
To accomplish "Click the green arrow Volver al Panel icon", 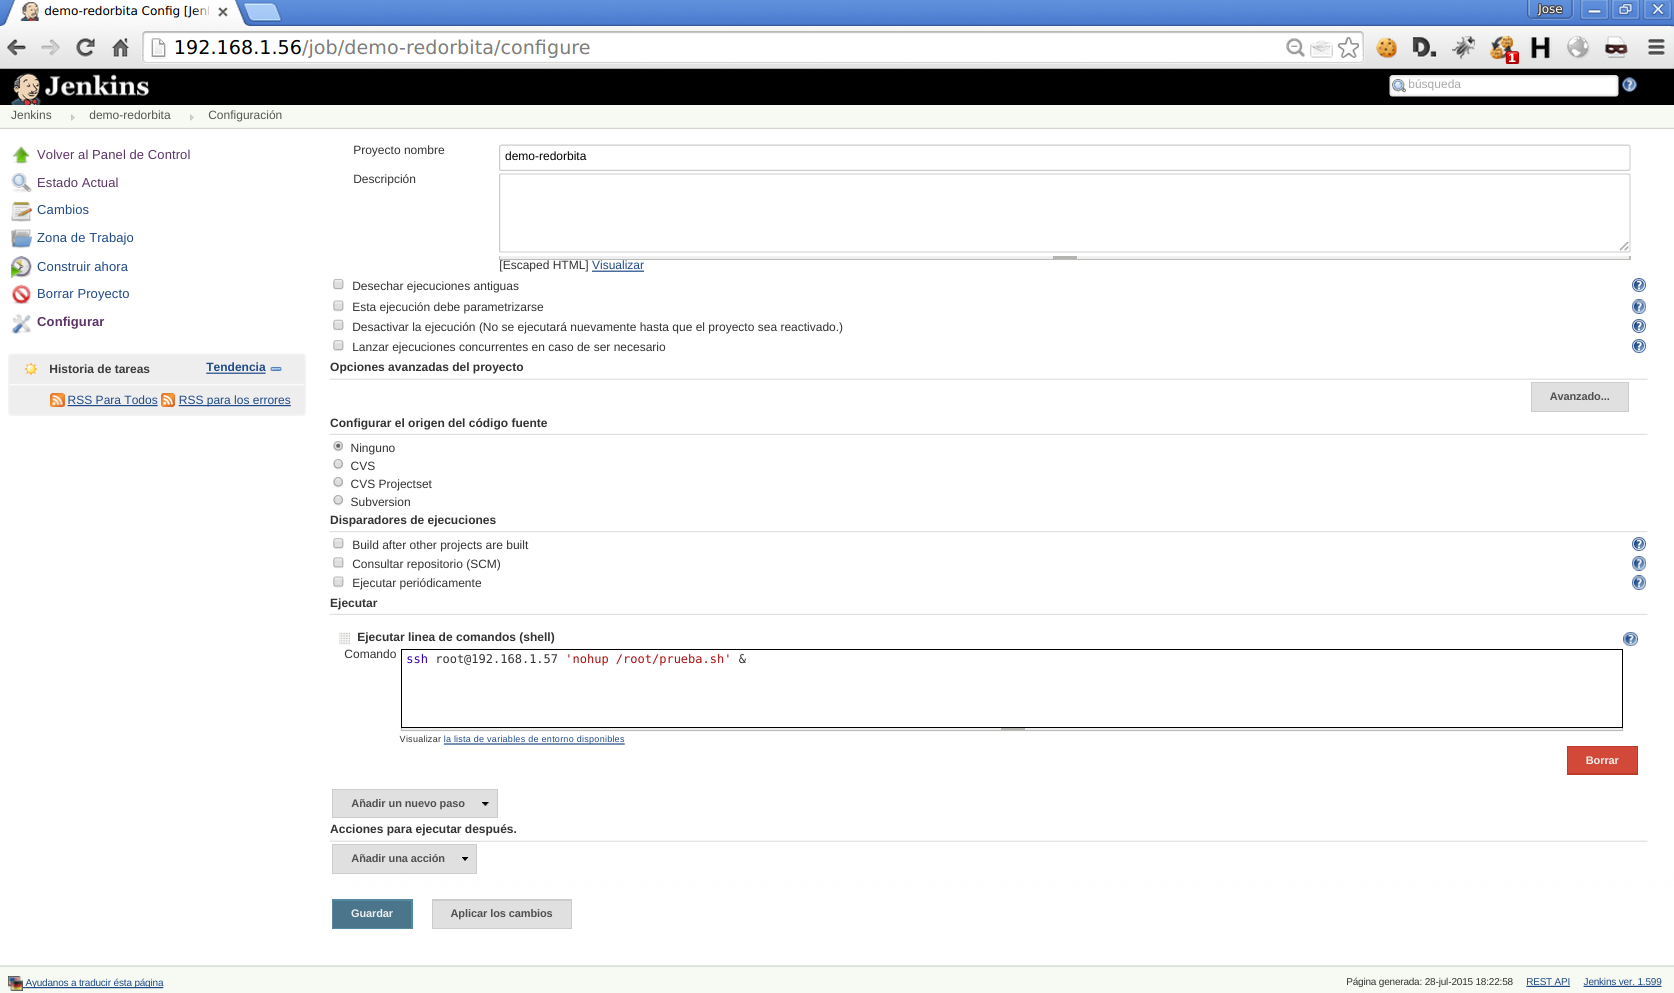I will pos(21,155).
